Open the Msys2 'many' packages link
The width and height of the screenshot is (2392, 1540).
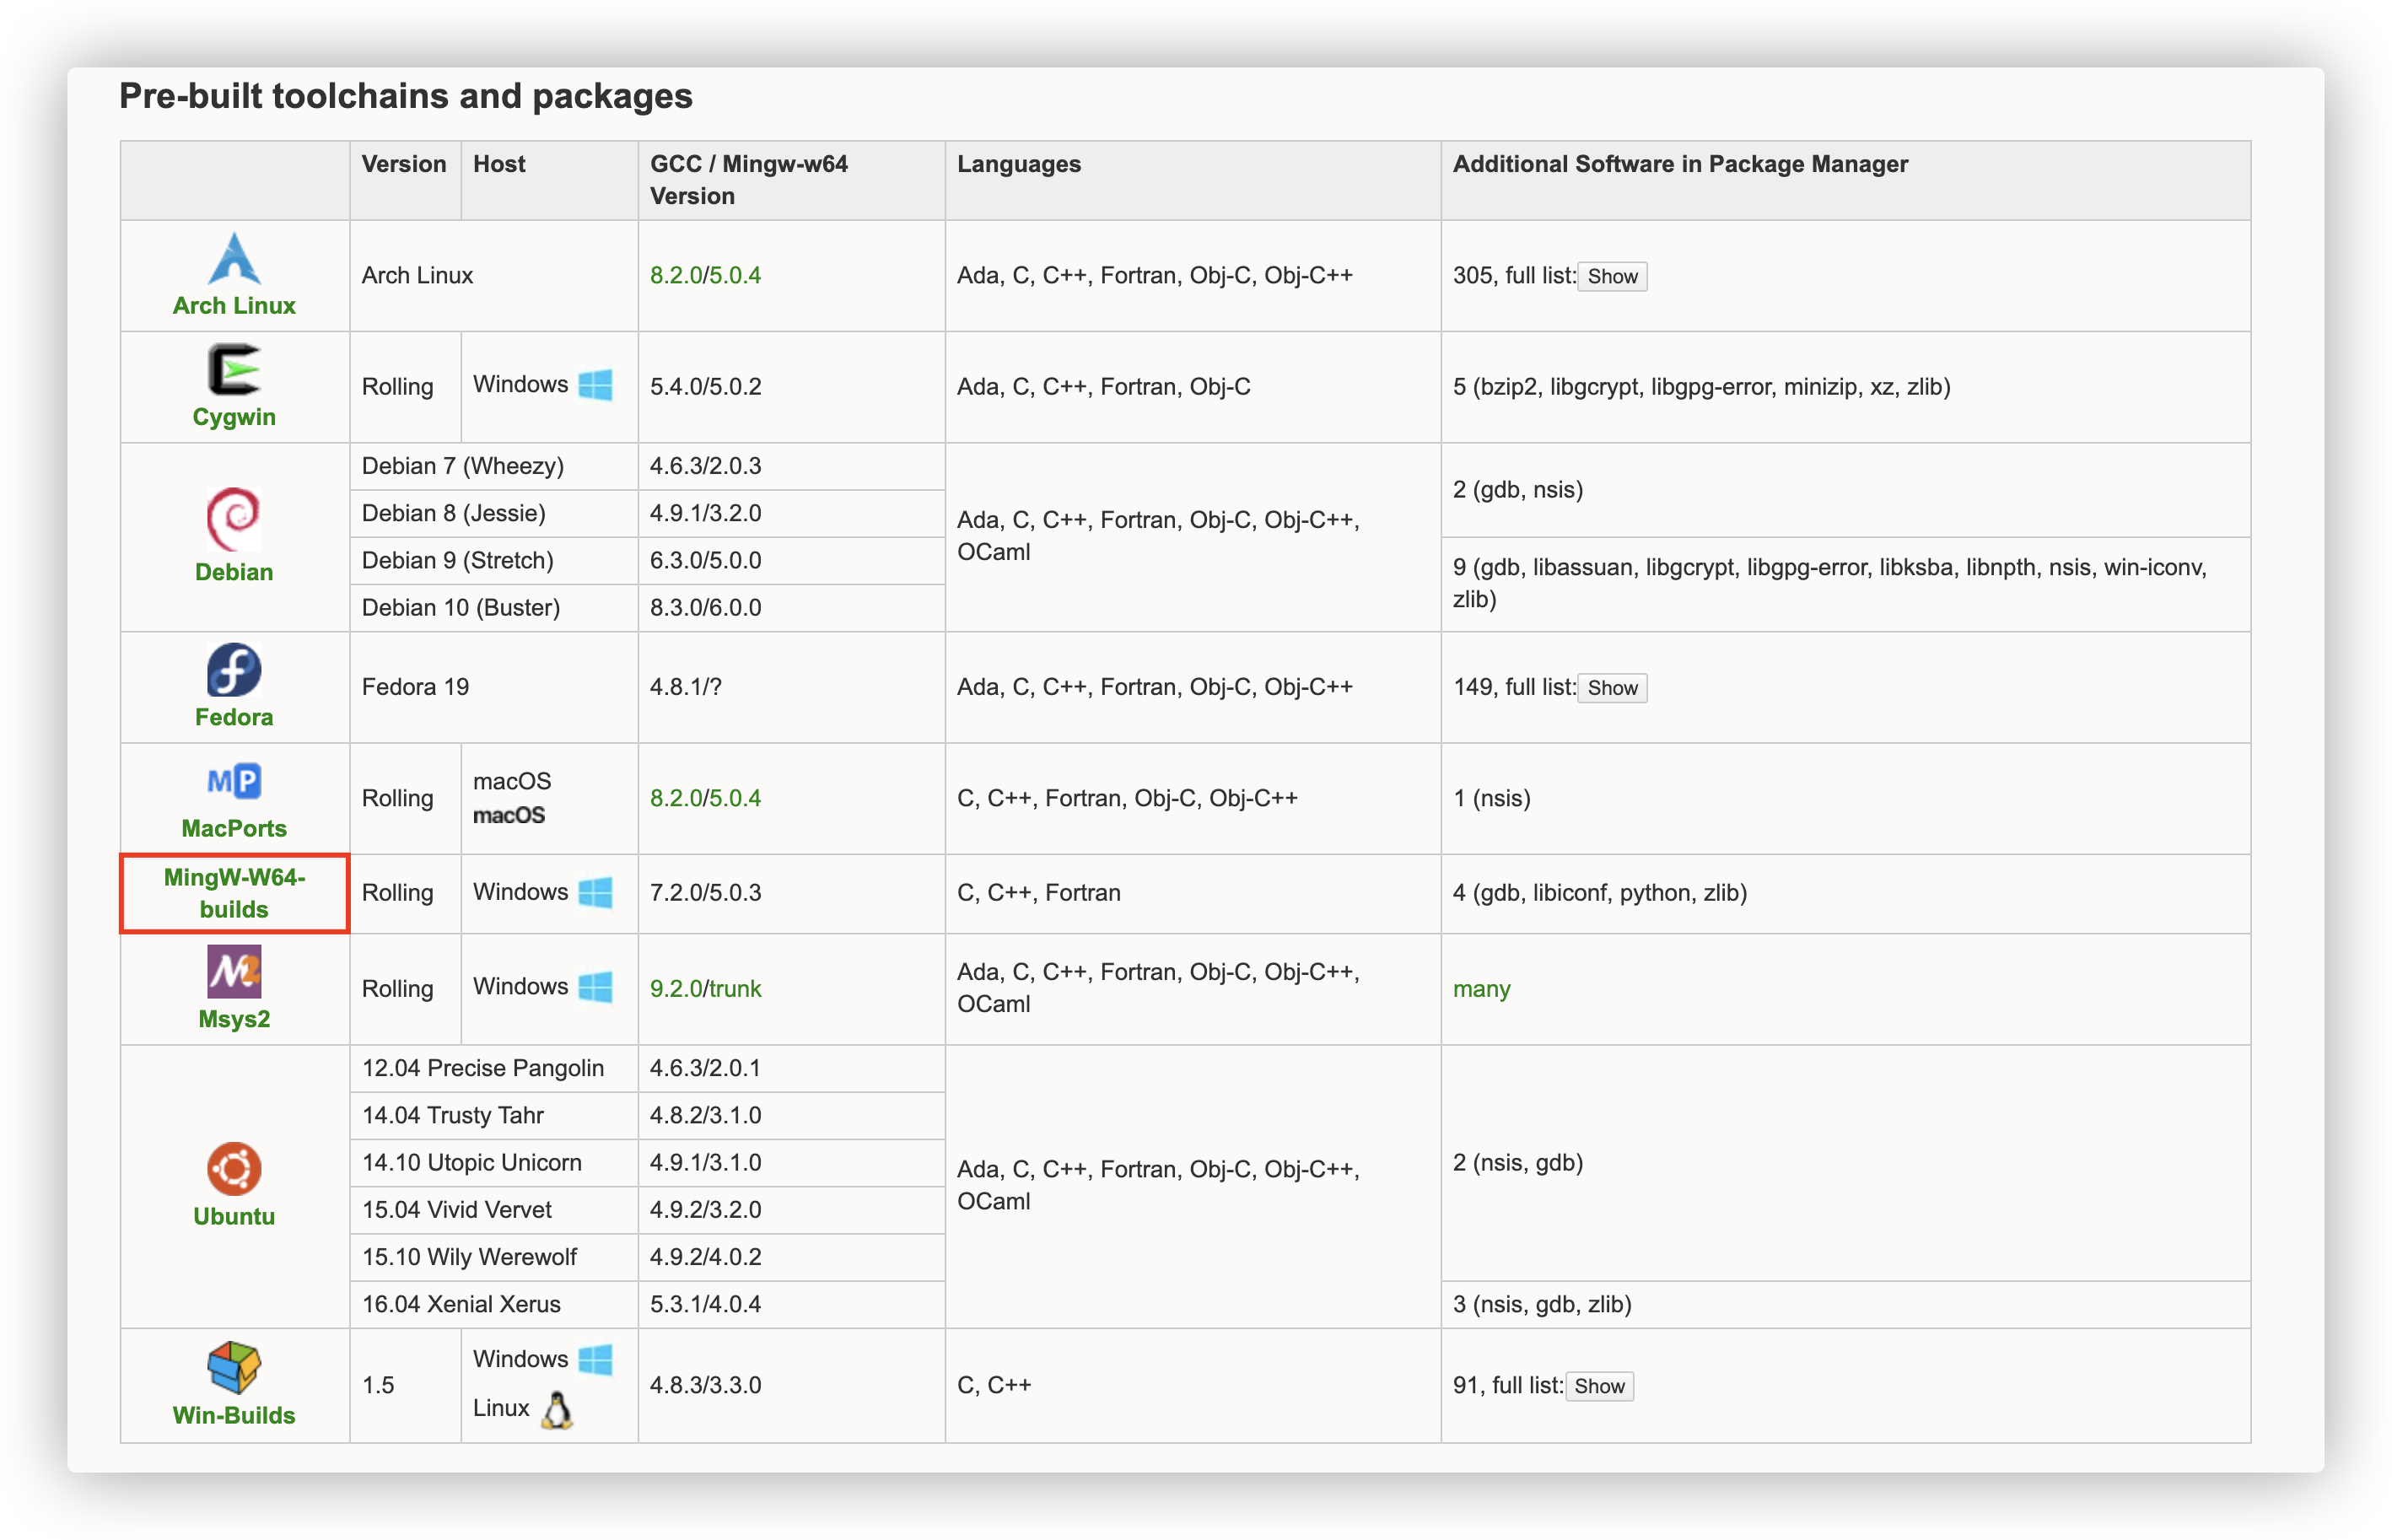point(1481,989)
